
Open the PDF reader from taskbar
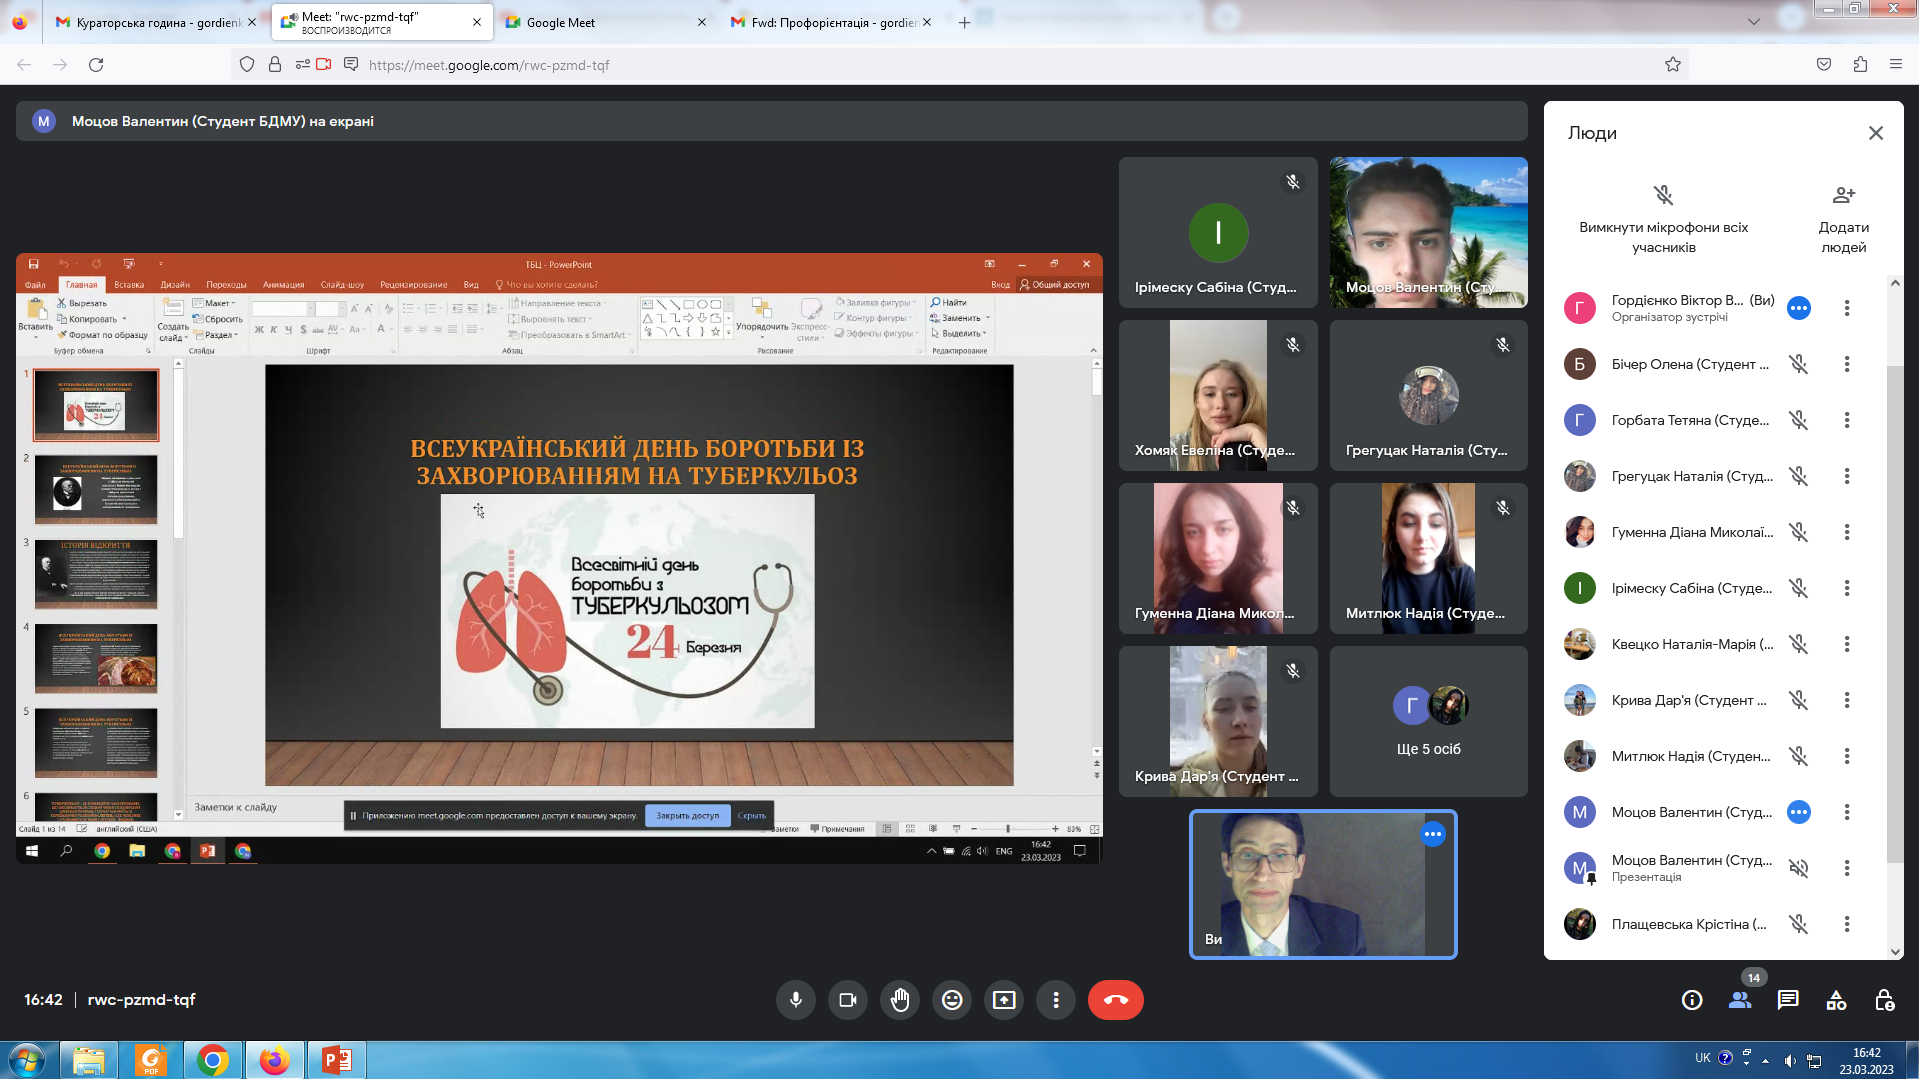point(150,1060)
